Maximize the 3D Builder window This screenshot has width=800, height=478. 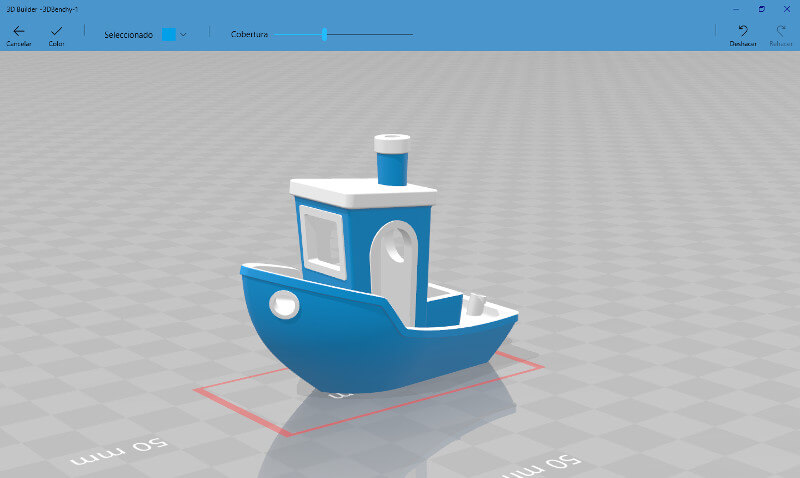click(x=762, y=9)
